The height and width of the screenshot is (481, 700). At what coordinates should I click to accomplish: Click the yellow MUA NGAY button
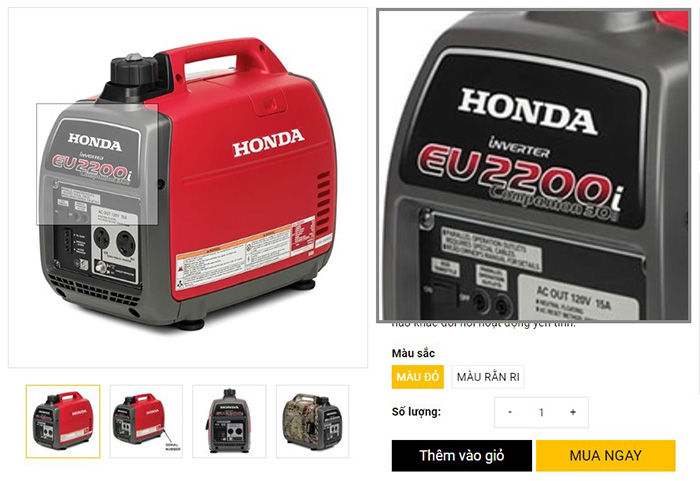click(x=606, y=456)
